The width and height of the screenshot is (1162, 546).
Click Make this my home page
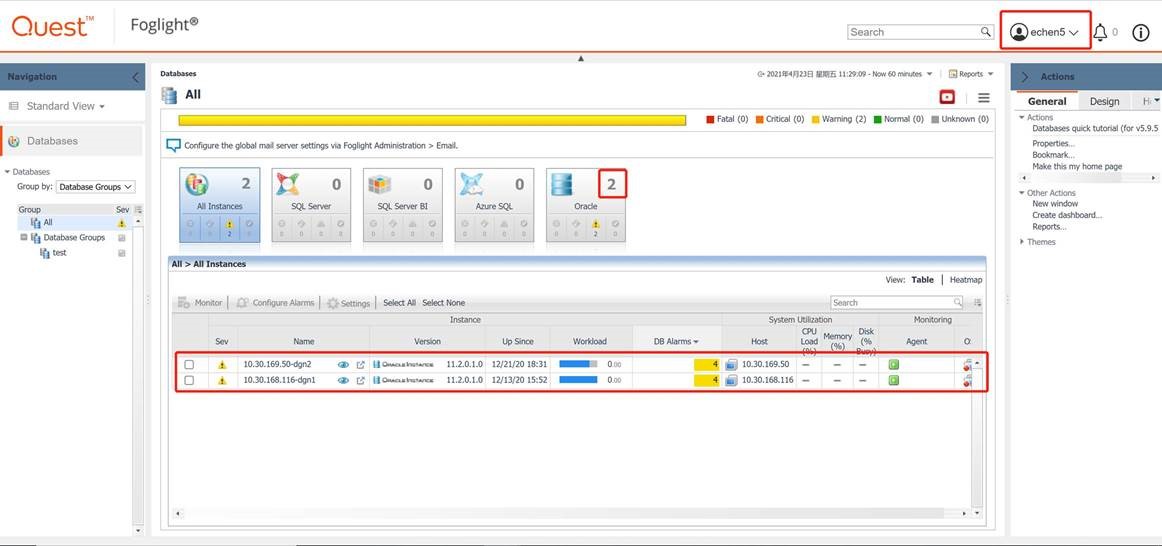coord(1077,167)
